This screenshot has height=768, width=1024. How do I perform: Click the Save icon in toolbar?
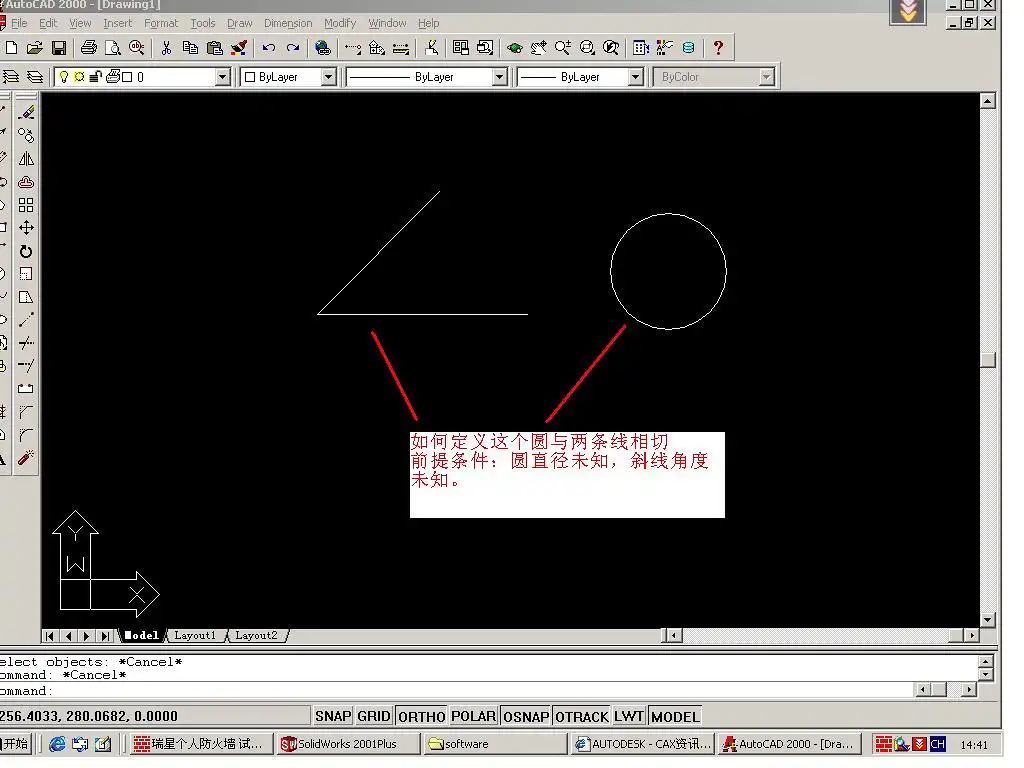(59, 47)
